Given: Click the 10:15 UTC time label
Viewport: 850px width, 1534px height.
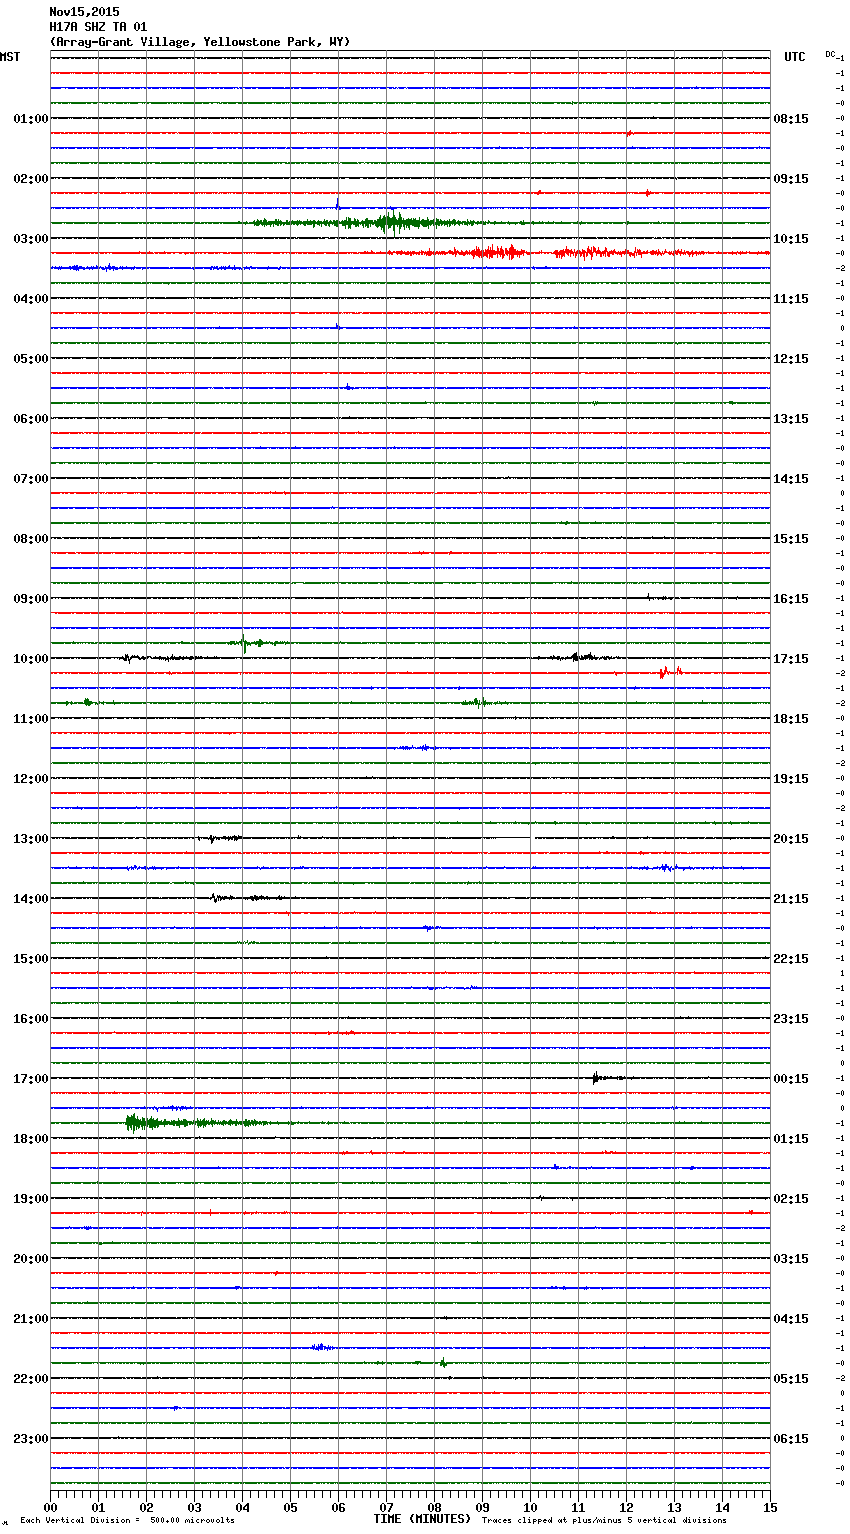Looking at the screenshot, I should [x=791, y=239].
